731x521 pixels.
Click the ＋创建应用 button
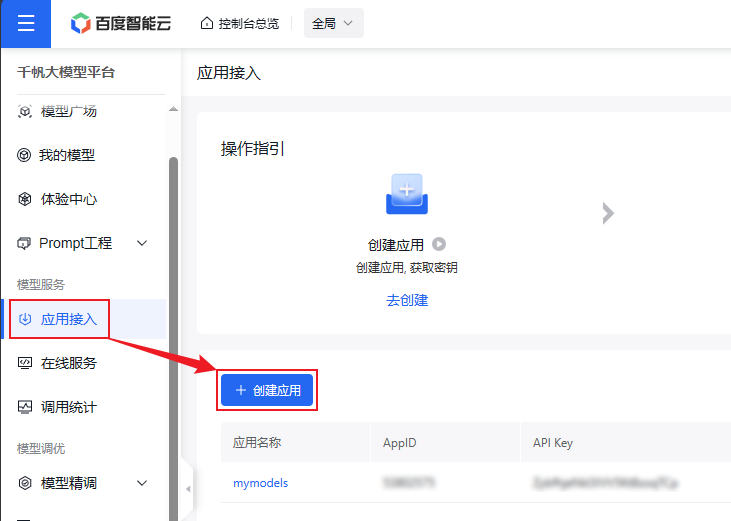point(267,390)
